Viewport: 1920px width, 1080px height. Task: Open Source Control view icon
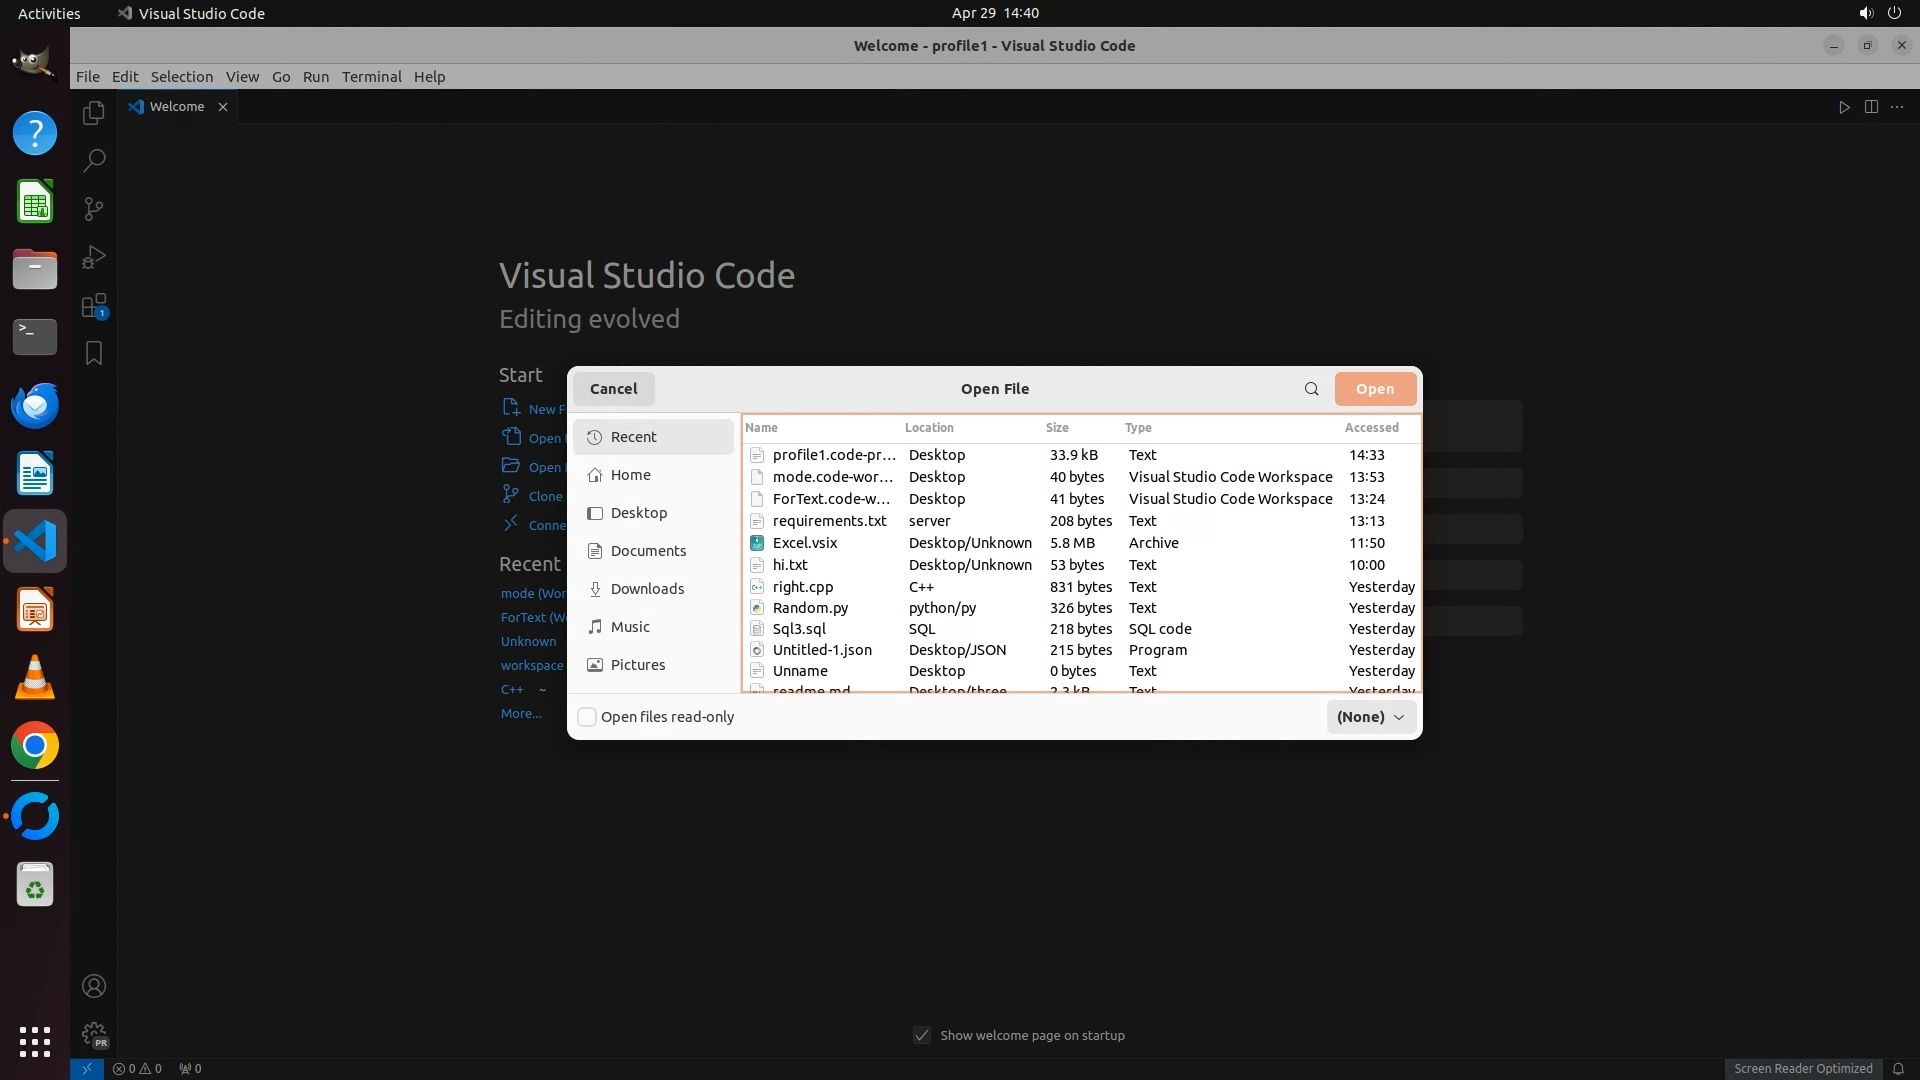(94, 208)
